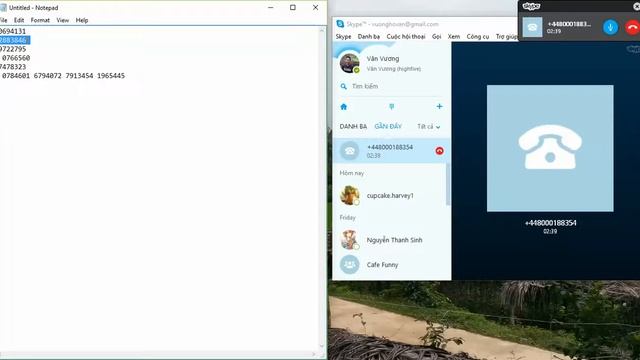The height and width of the screenshot is (360, 640).
Task: Click the phone thumbnail in the call popup
Action: (x=533, y=27)
